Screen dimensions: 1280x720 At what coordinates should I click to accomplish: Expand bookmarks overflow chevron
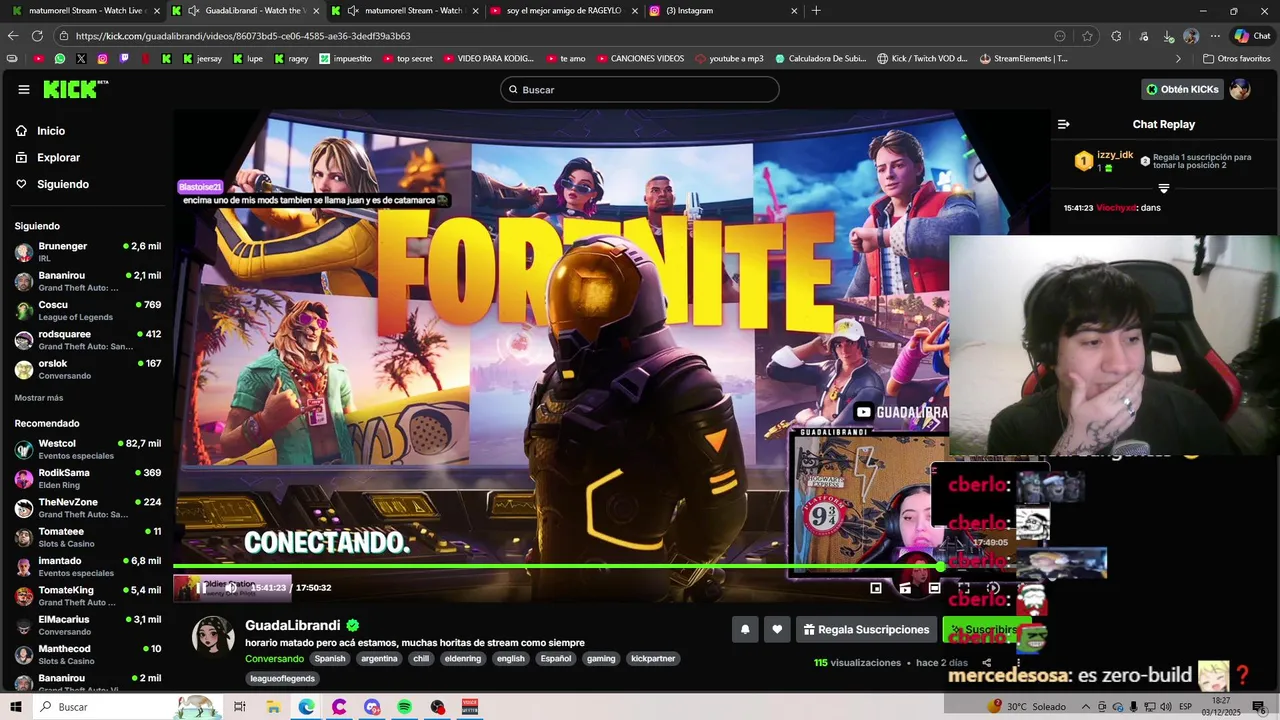point(1178,59)
